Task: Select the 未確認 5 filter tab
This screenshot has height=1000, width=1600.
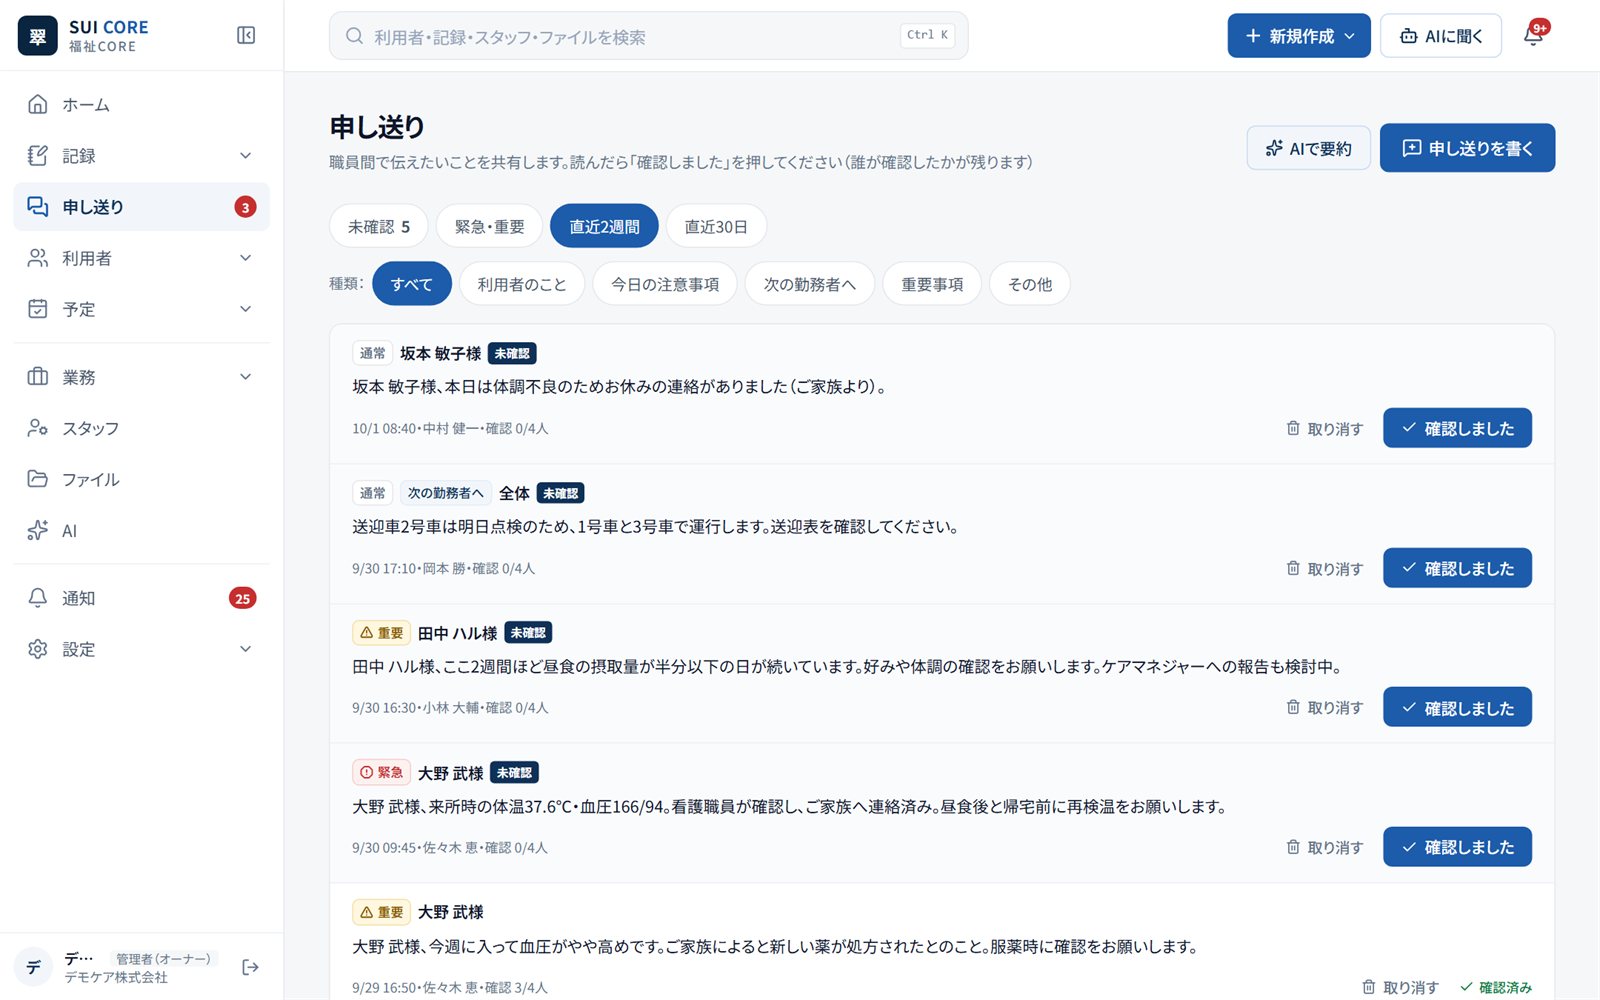Action: pos(379,226)
